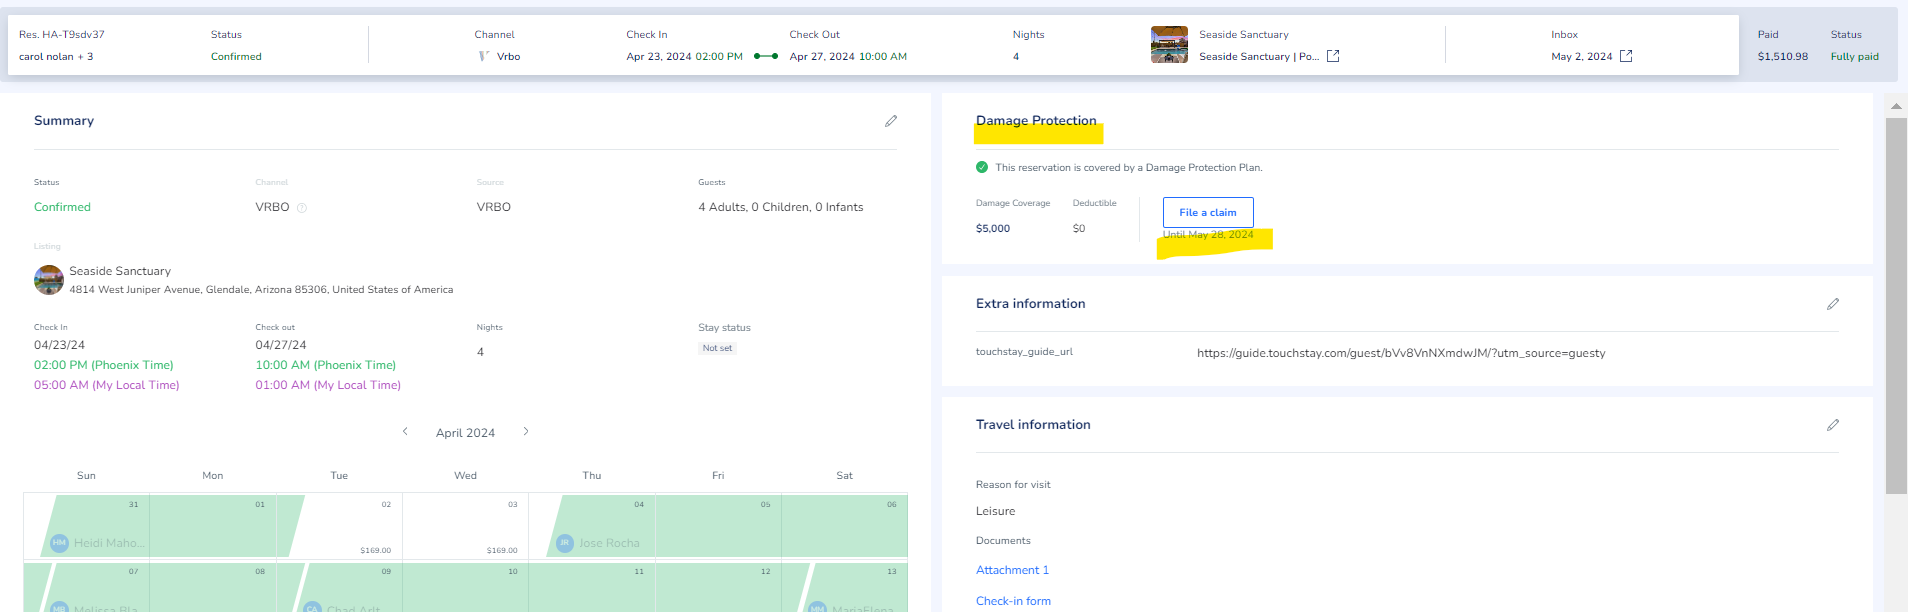Click guest name carol nolan + 3
This screenshot has height=612, width=1908.
[56, 56]
